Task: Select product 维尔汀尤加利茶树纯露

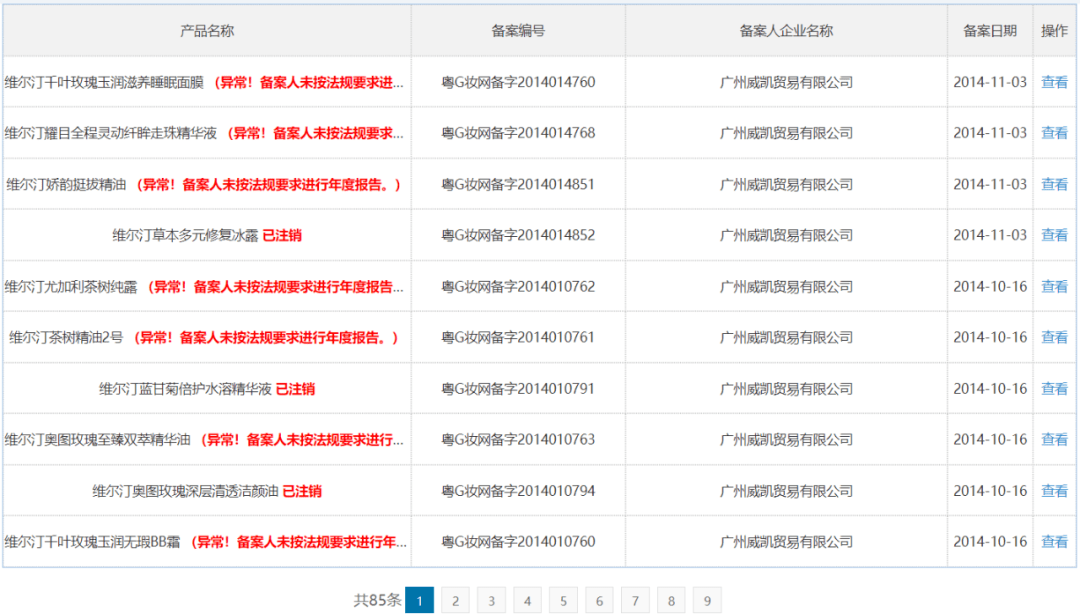Action: [x=71, y=286]
